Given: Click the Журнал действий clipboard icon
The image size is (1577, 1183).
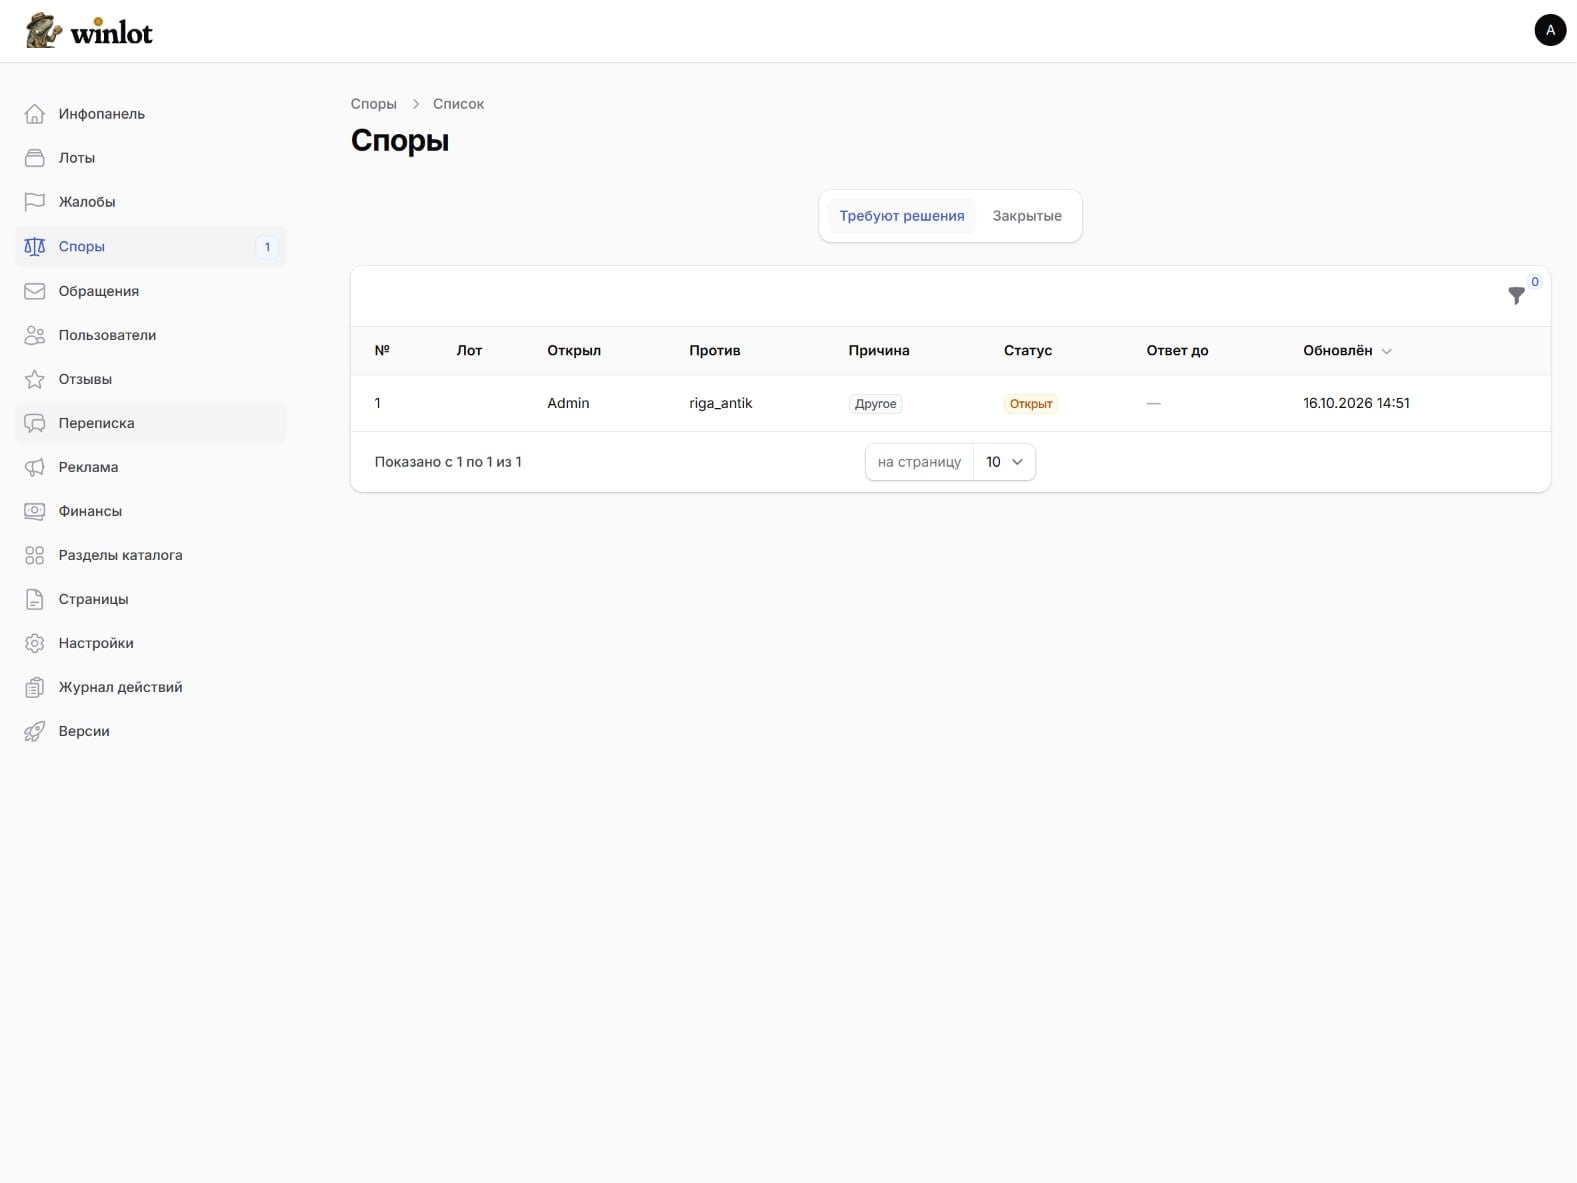Looking at the screenshot, I should point(34,687).
